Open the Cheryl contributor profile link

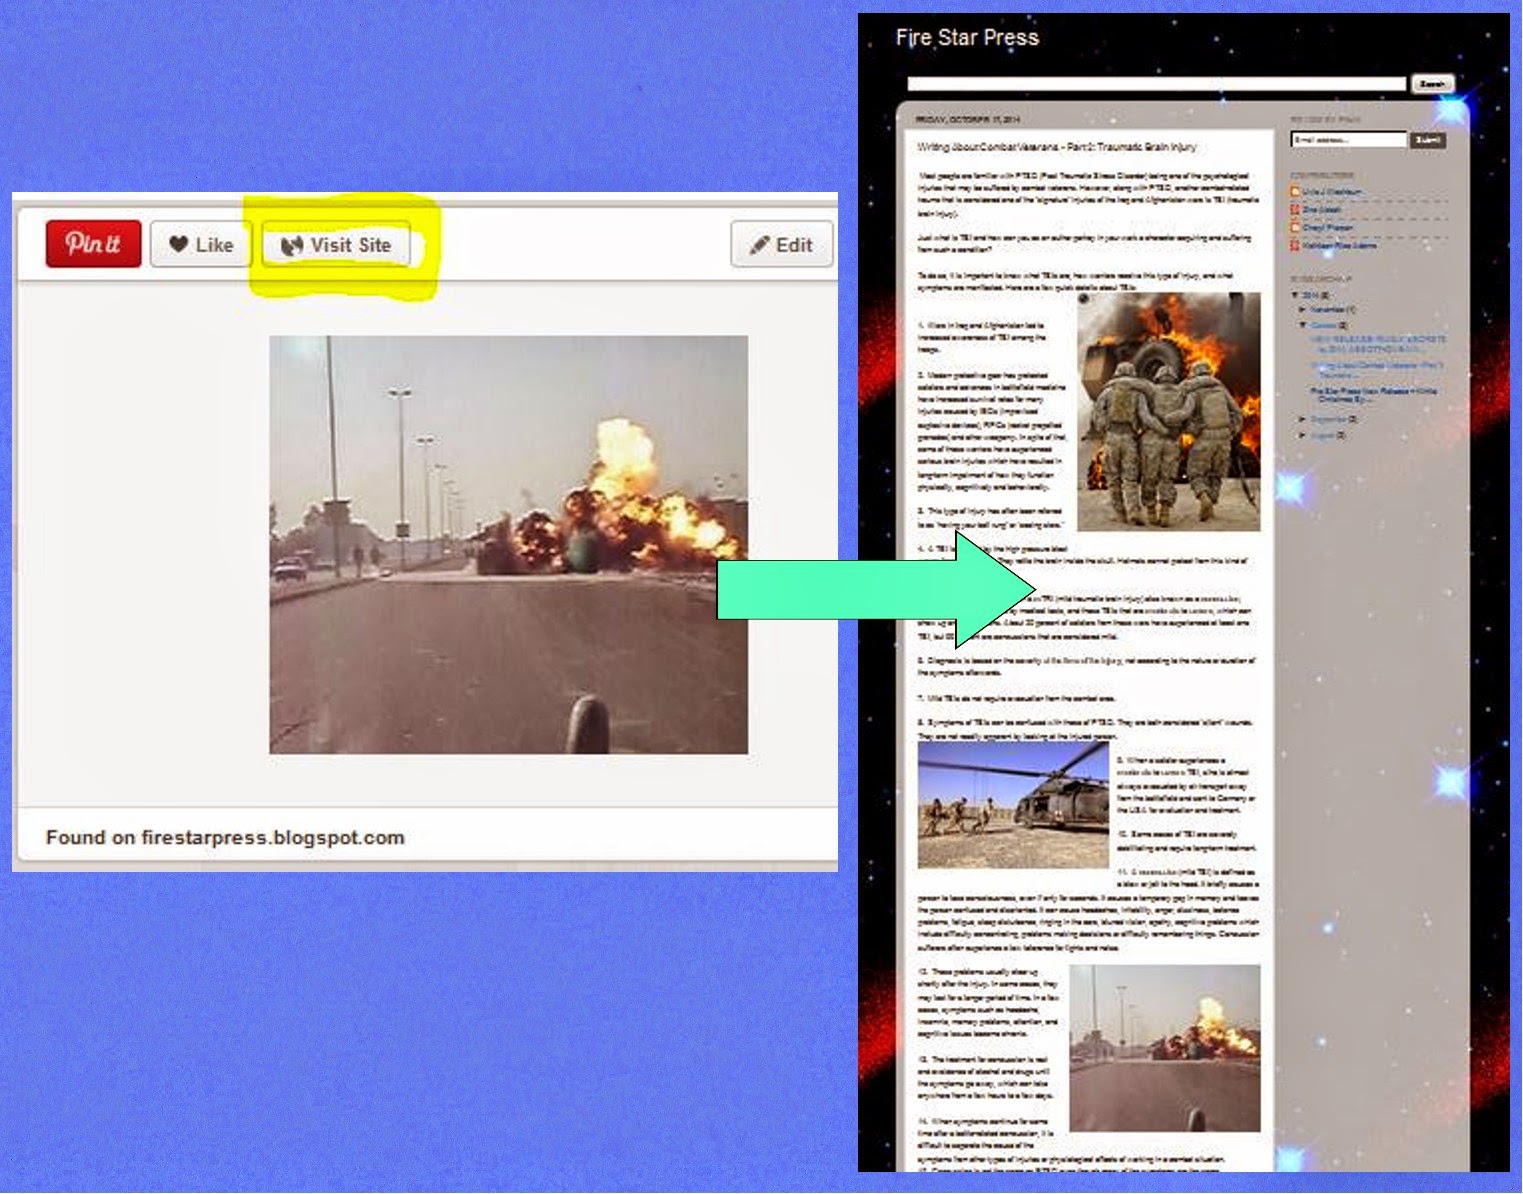[x=1328, y=228]
